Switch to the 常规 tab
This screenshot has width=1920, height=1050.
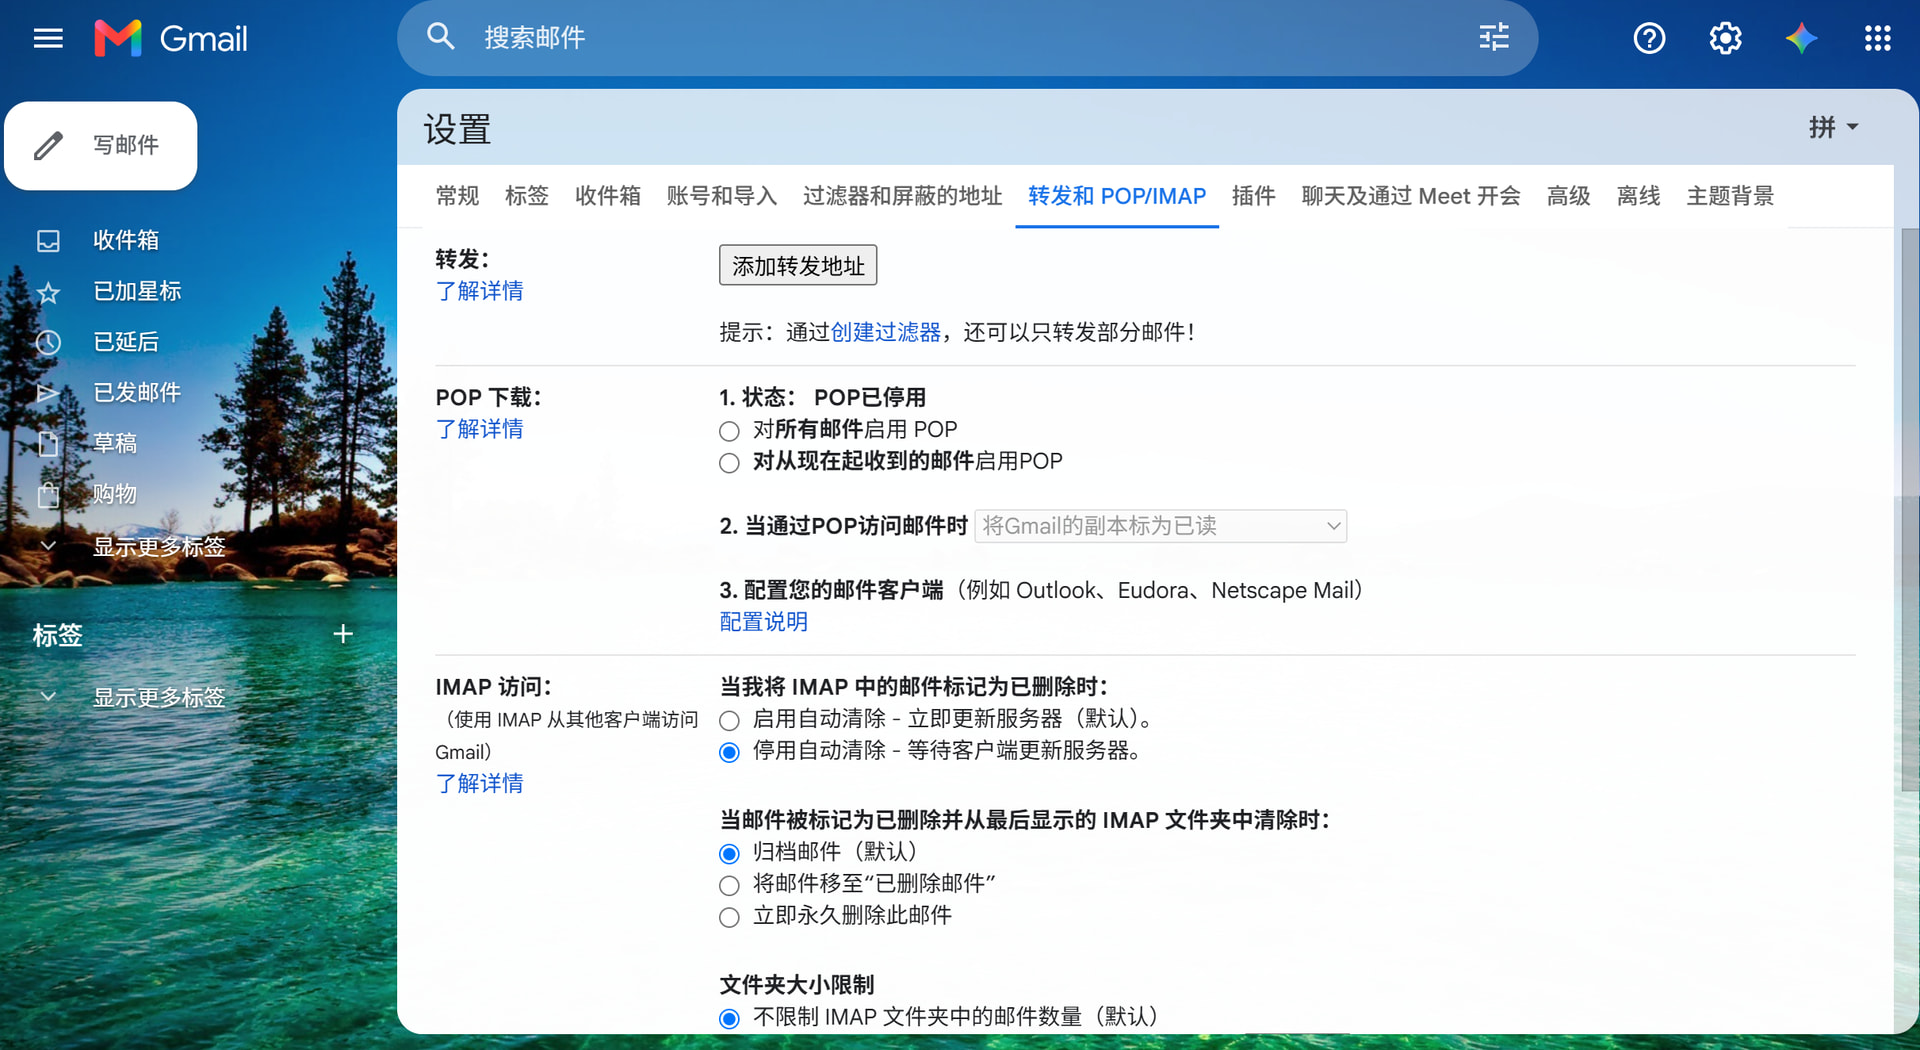[457, 196]
